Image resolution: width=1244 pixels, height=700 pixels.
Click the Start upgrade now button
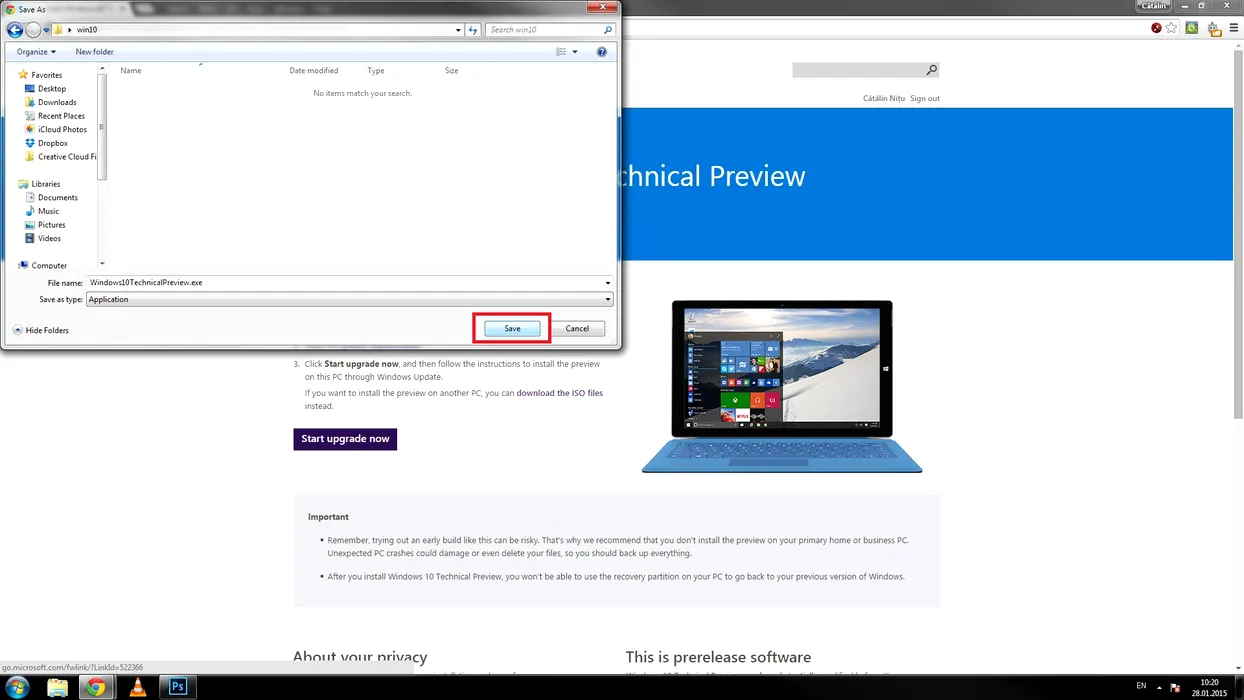[345, 439]
